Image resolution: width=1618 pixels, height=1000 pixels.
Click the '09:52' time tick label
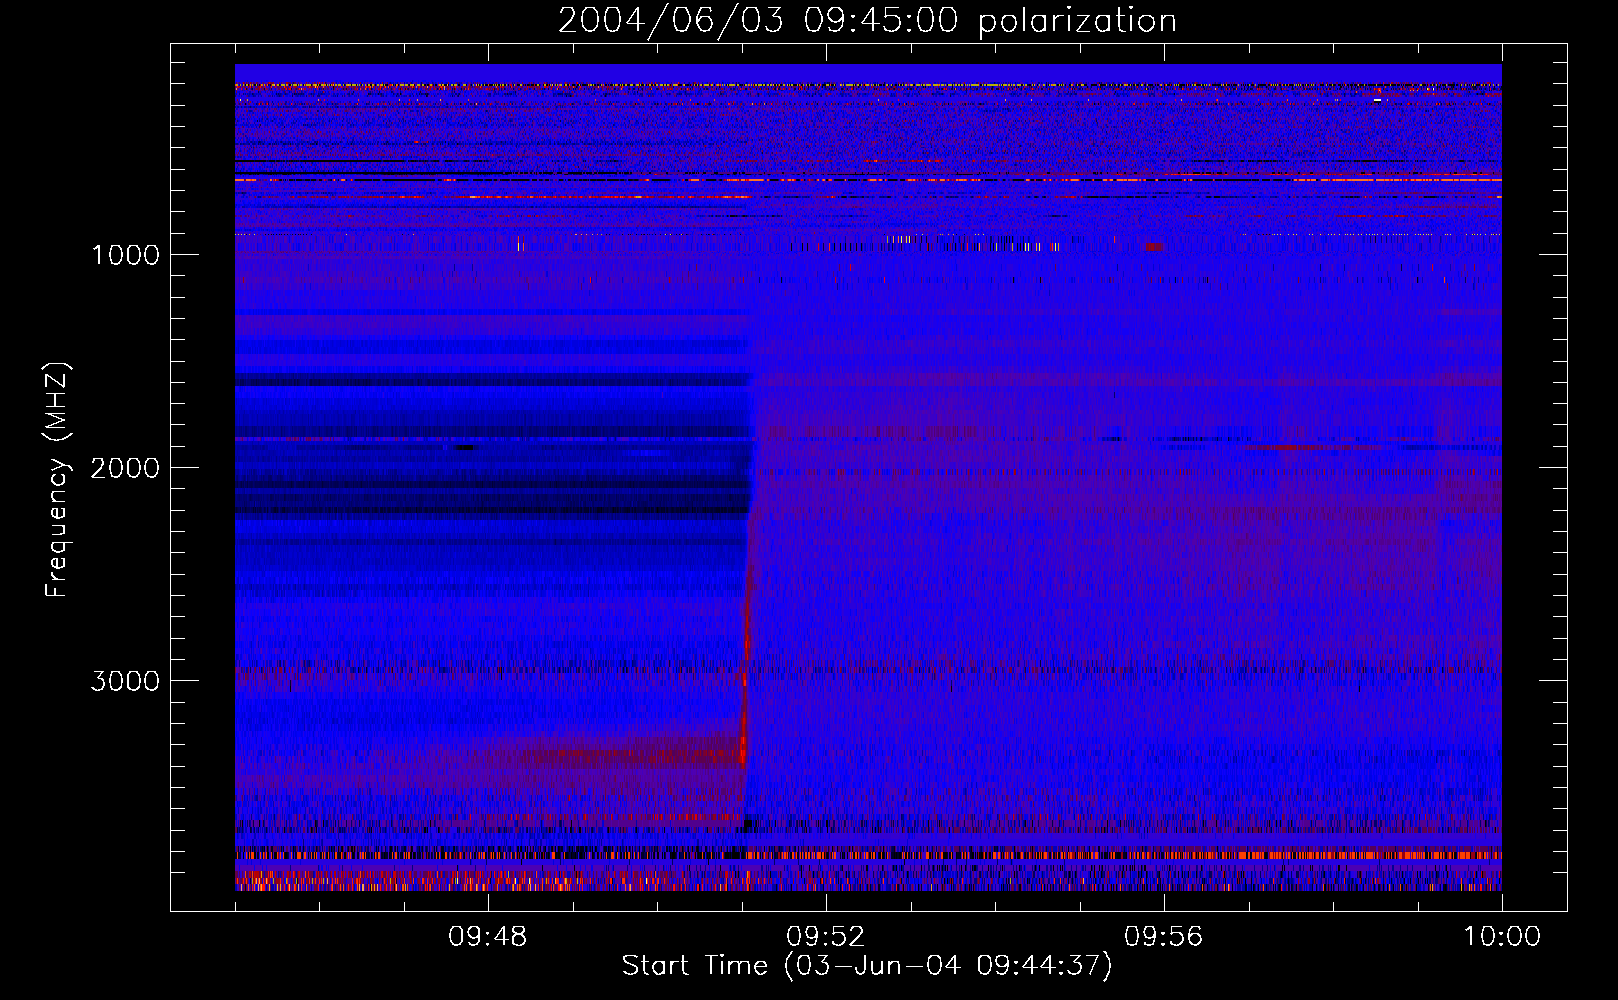[x=825, y=937]
